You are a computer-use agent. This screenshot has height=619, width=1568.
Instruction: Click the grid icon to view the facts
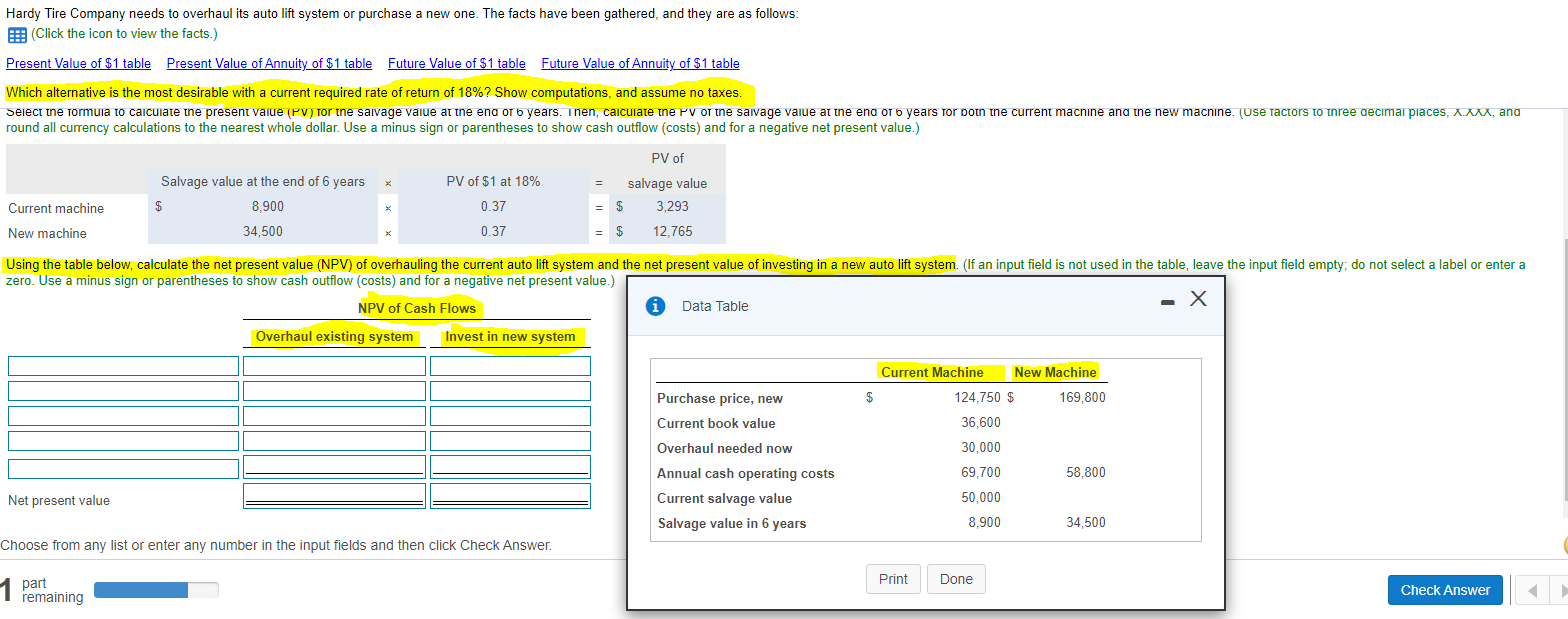point(16,34)
